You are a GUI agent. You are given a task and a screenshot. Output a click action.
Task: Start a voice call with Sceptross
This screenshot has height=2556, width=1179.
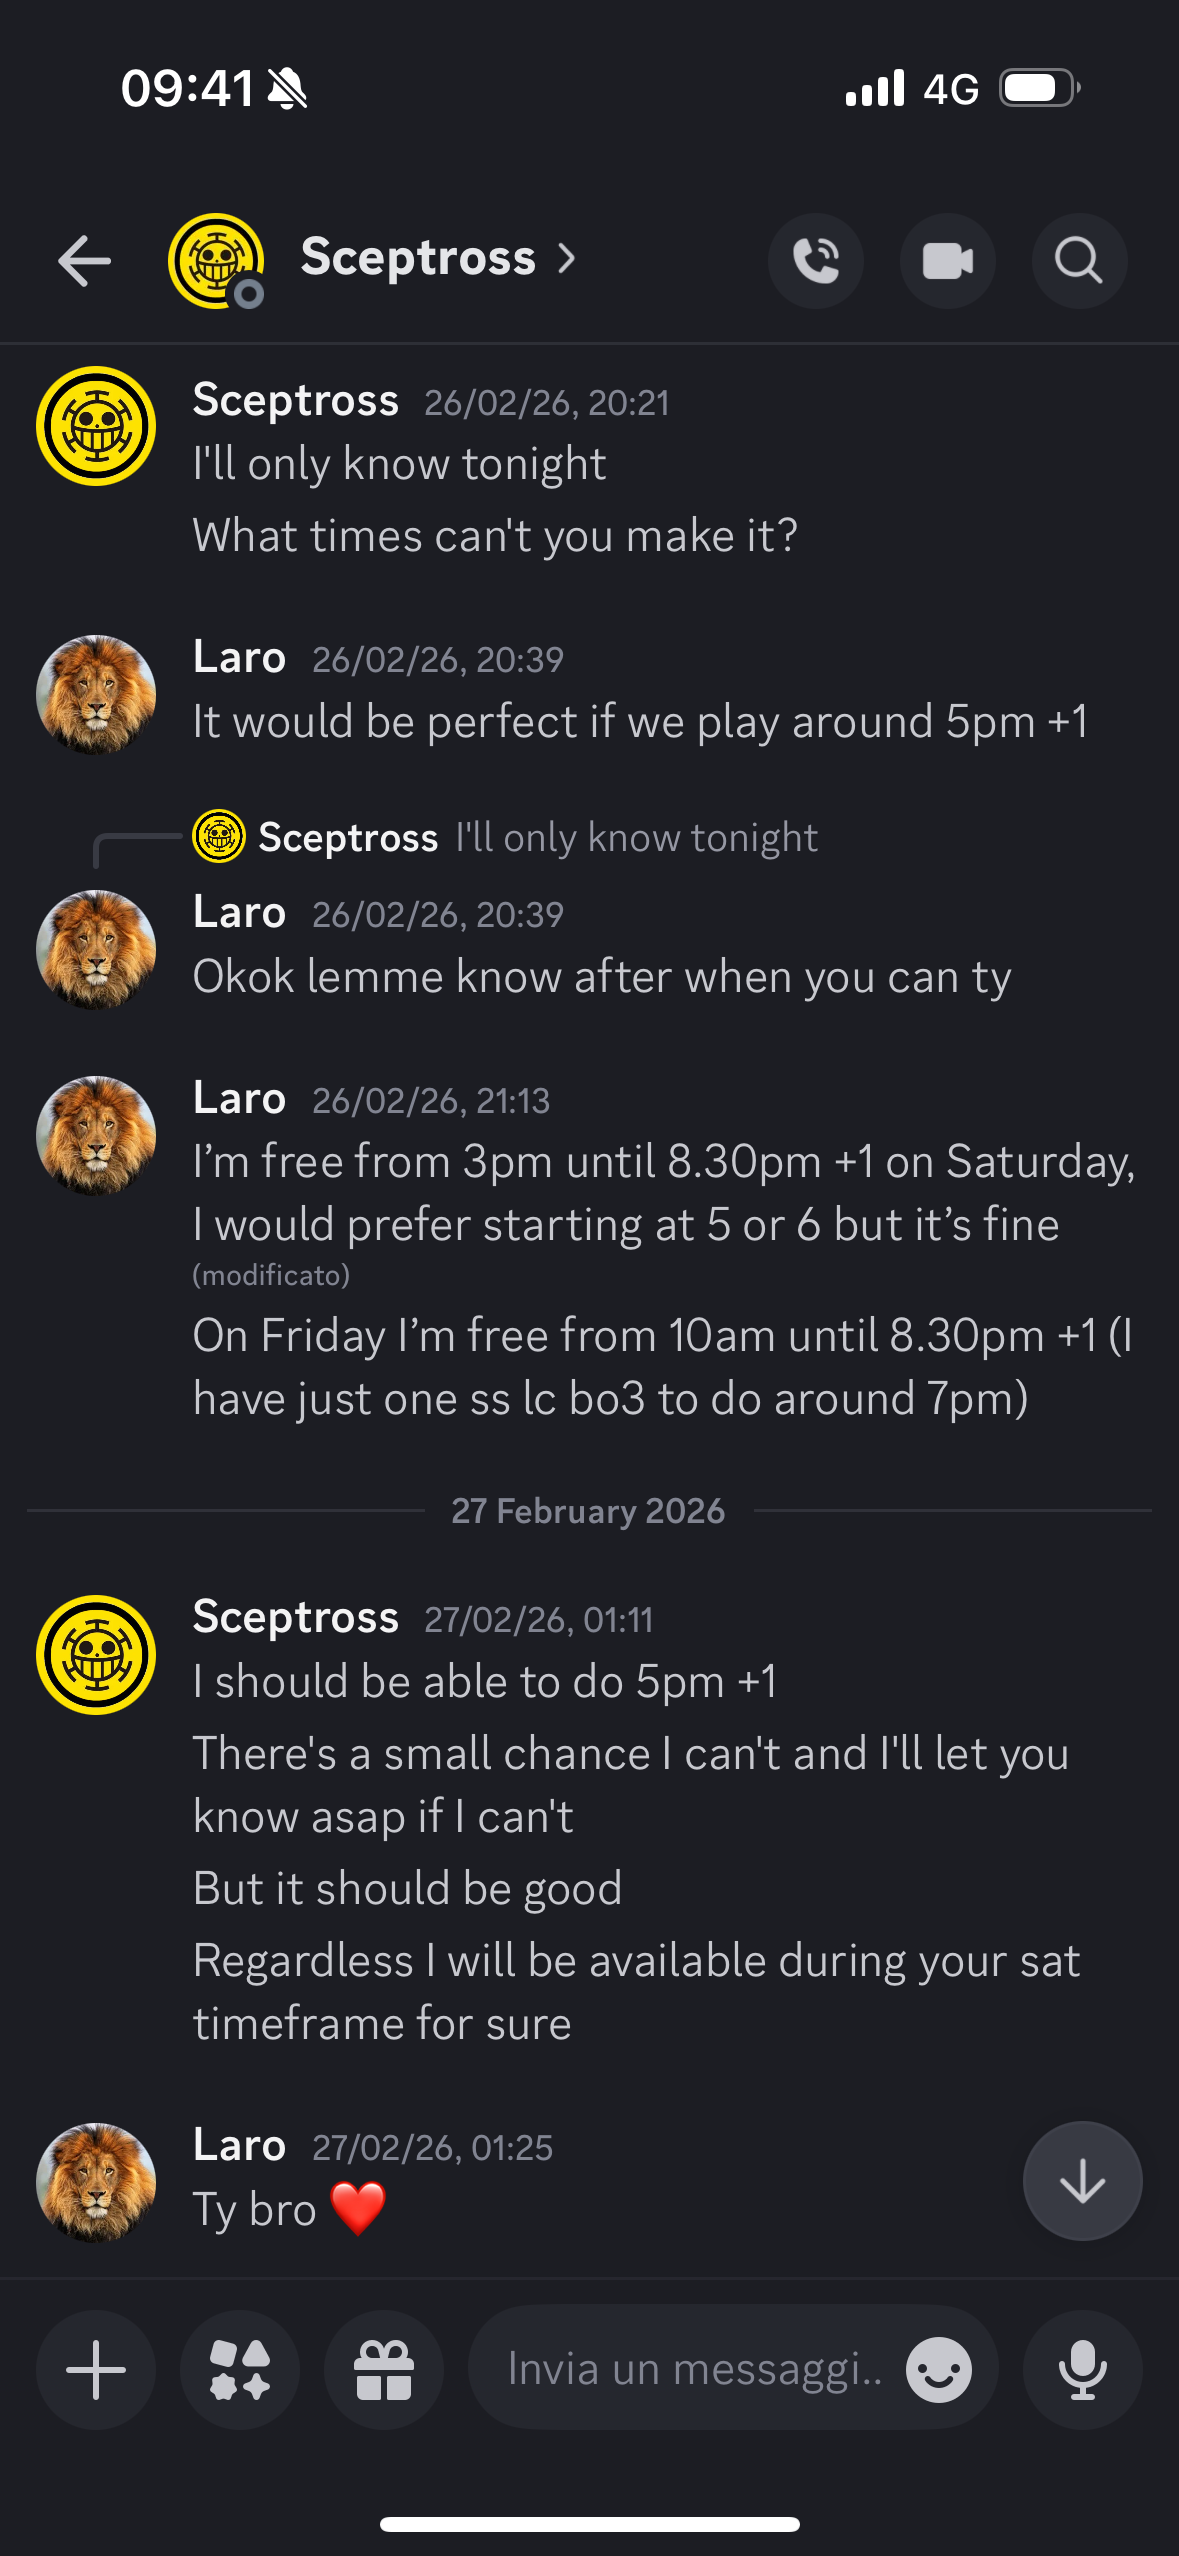click(815, 261)
